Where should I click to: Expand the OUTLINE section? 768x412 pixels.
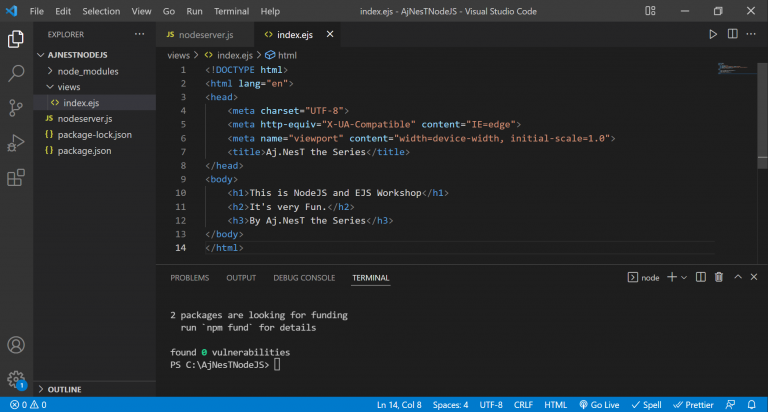pos(63,388)
